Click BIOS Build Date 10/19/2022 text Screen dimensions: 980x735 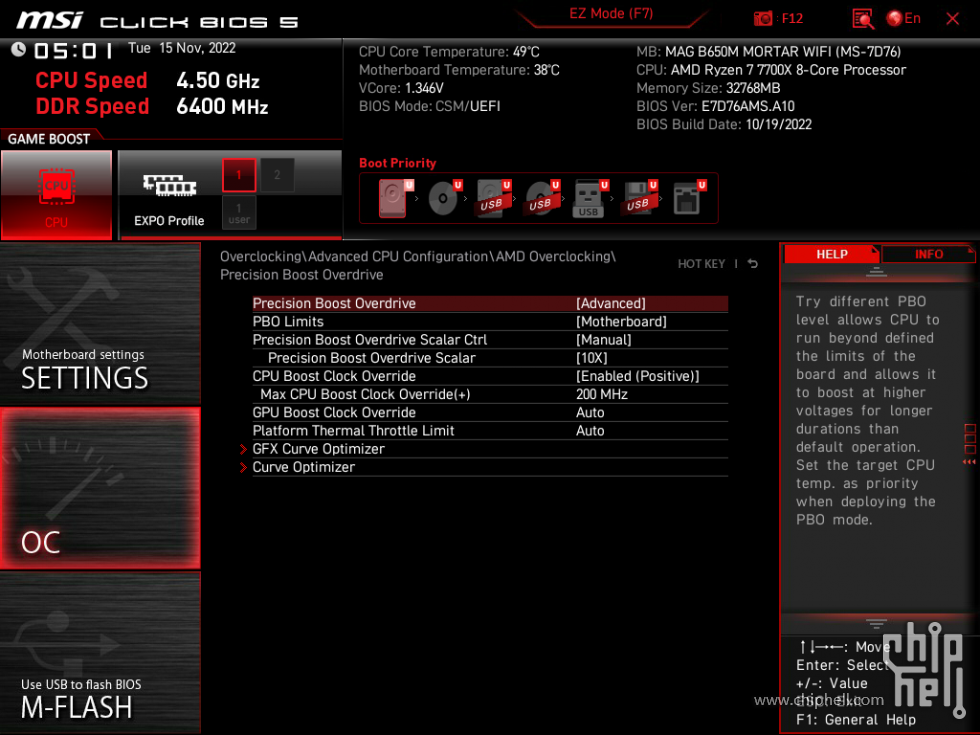[724, 124]
